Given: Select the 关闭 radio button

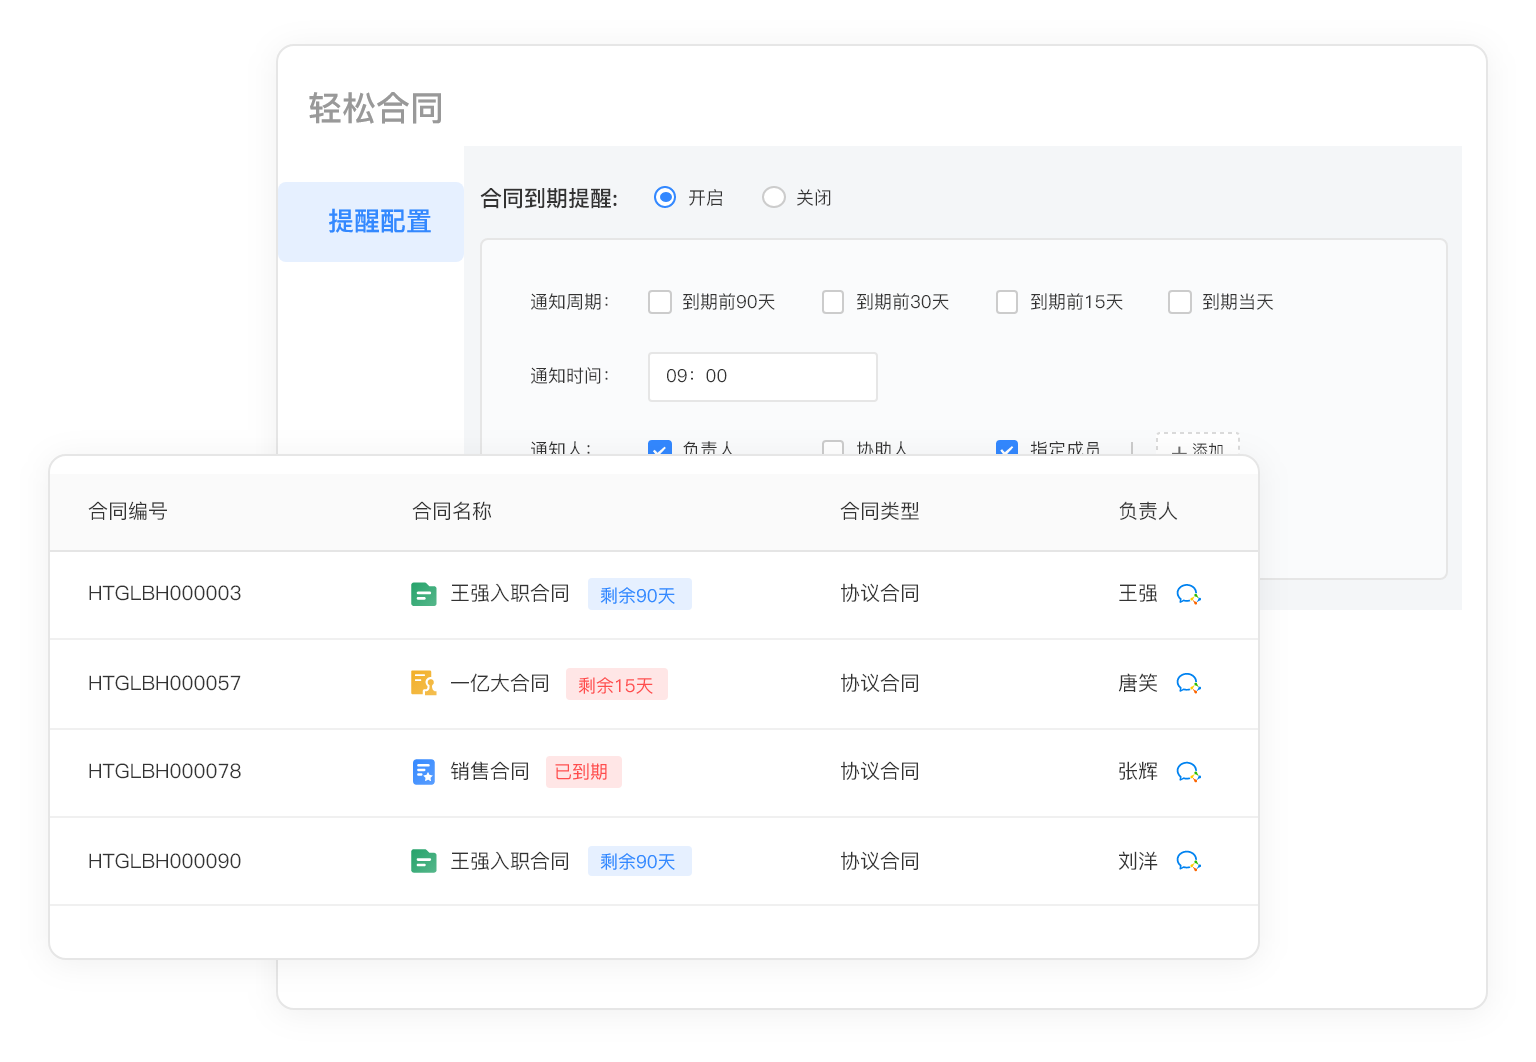Looking at the screenshot, I should [773, 197].
